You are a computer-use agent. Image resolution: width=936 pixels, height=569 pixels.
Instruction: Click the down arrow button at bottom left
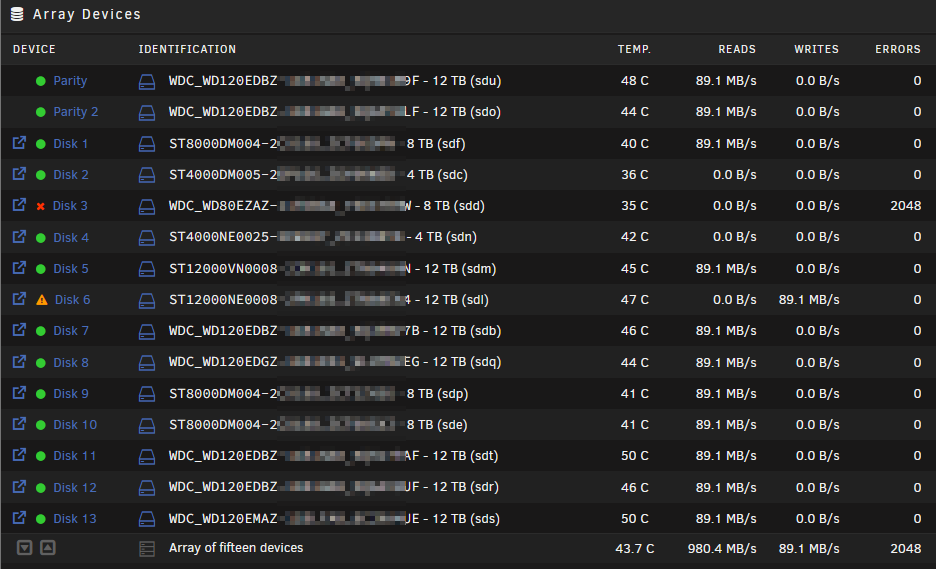(x=24, y=548)
